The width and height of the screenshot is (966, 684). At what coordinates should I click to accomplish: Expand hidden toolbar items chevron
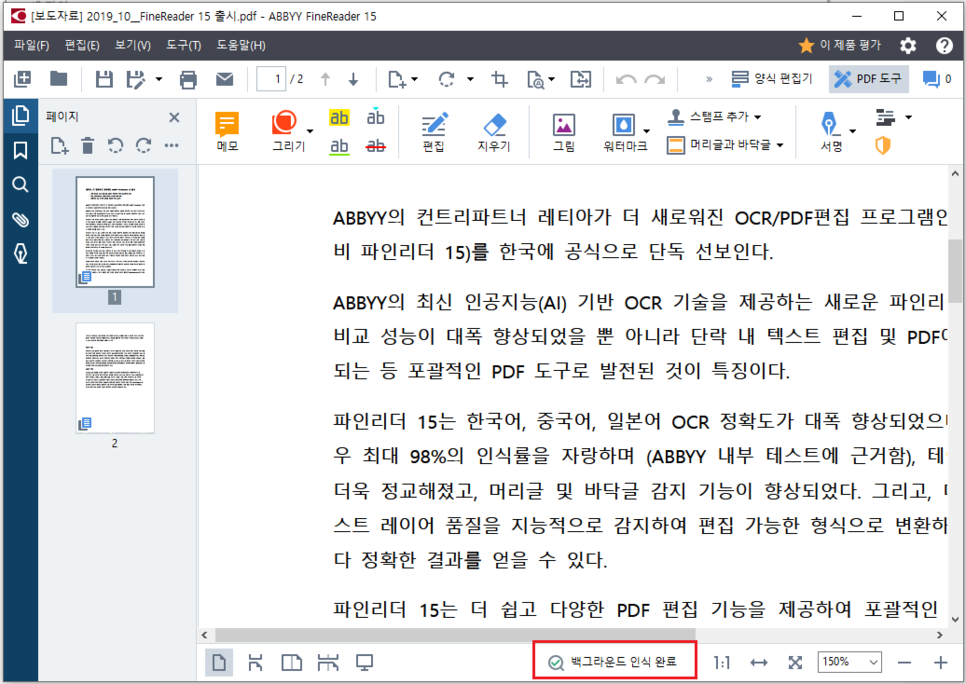[709, 79]
